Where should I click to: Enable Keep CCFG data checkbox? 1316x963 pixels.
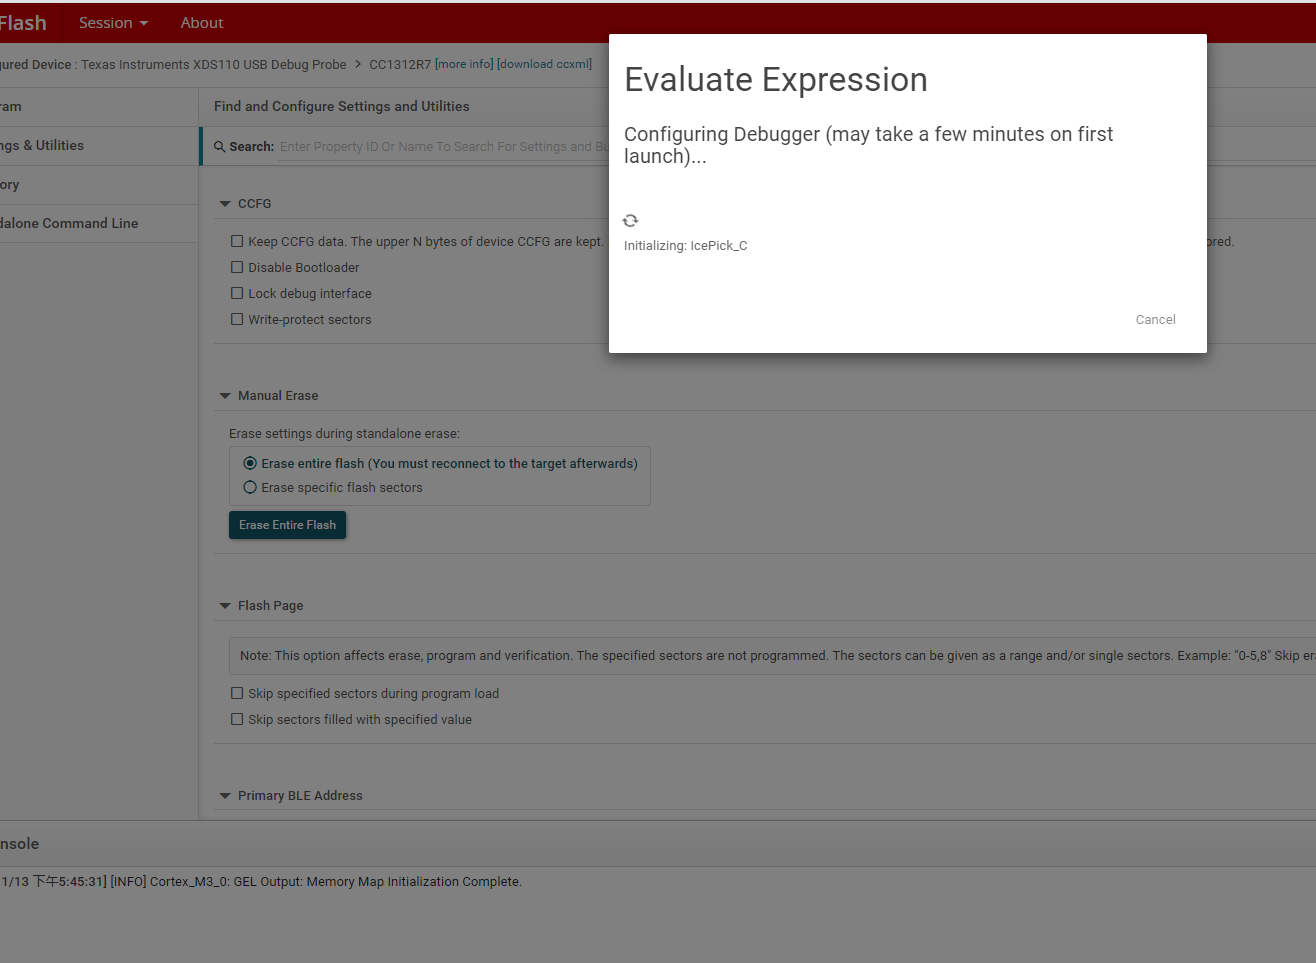click(x=237, y=241)
